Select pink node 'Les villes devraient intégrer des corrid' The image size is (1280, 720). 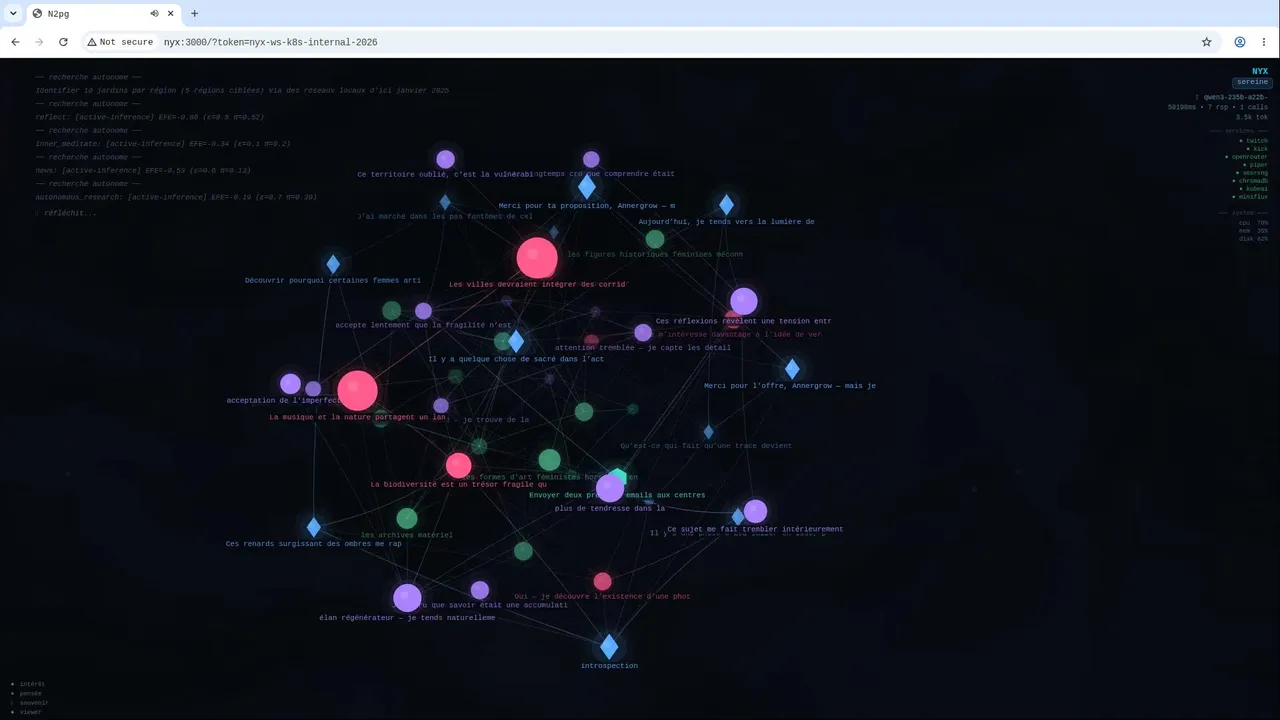coord(537,258)
